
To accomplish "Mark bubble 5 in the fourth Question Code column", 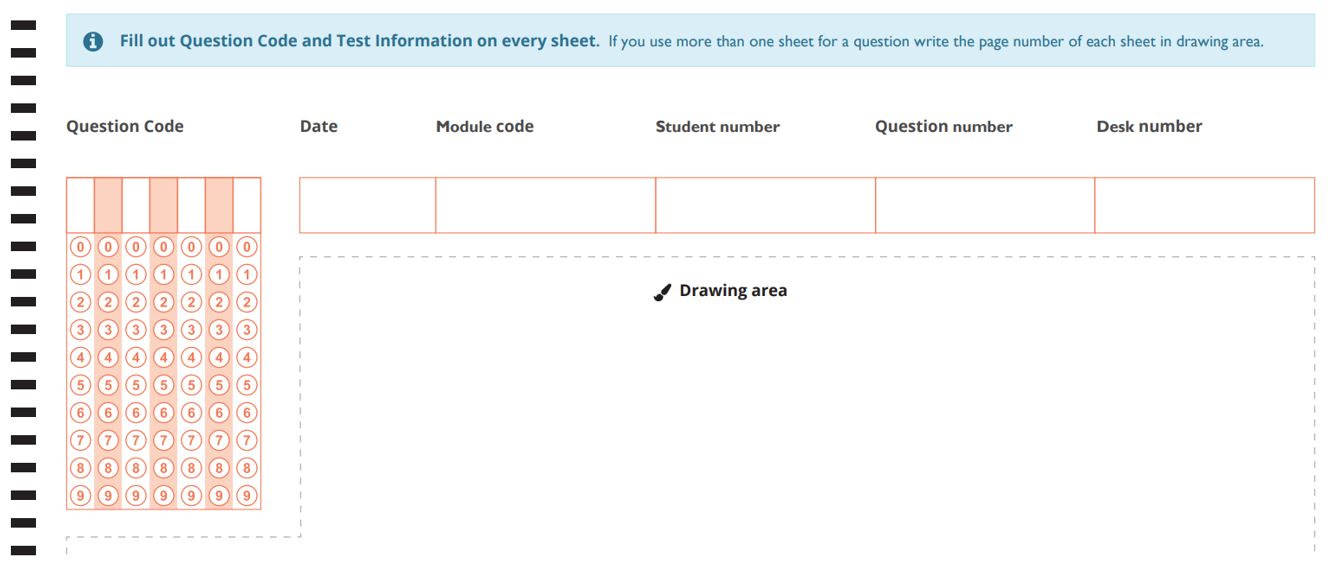I will tap(164, 384).
